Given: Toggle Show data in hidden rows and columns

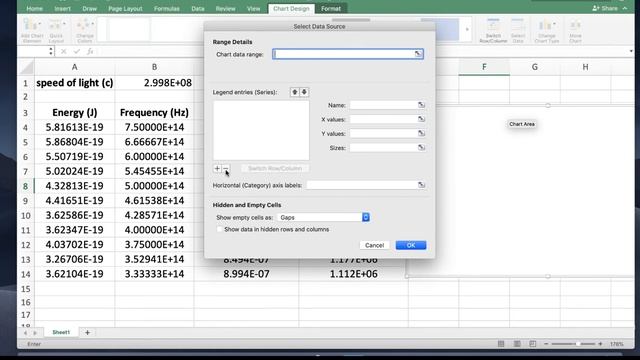Looking at the screenshot, I should pyautogui.click(x=220, y=229).
